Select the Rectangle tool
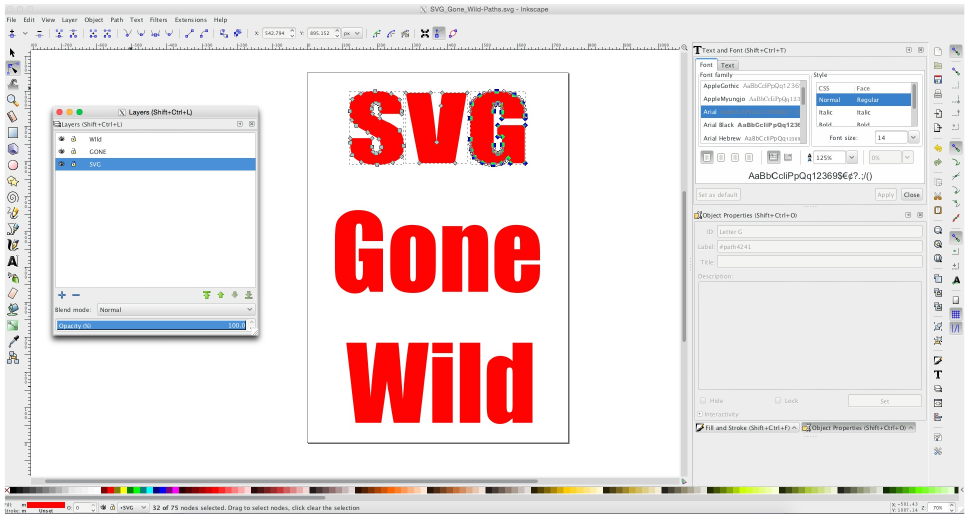This screenshot has width=970, height=521. point(12,132)
